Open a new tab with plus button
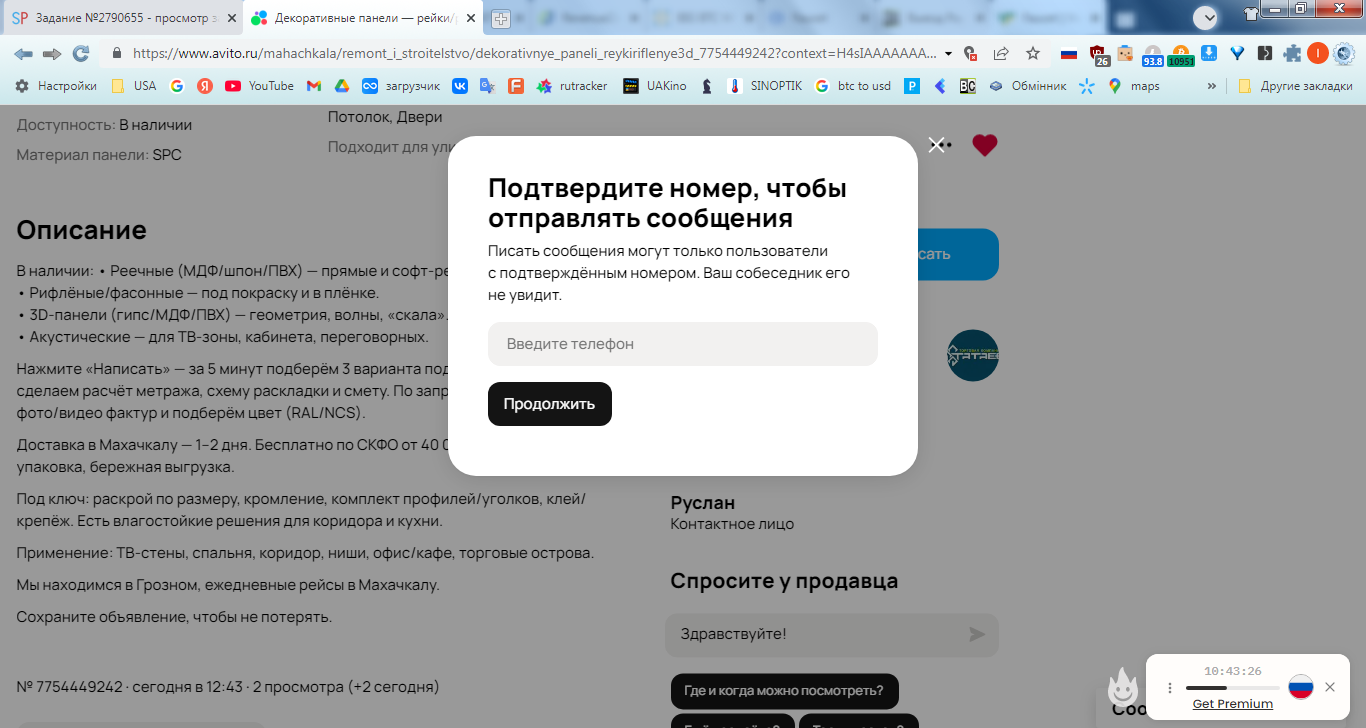This screenshot has height=728, width=1366. click(x=501, y=18)
